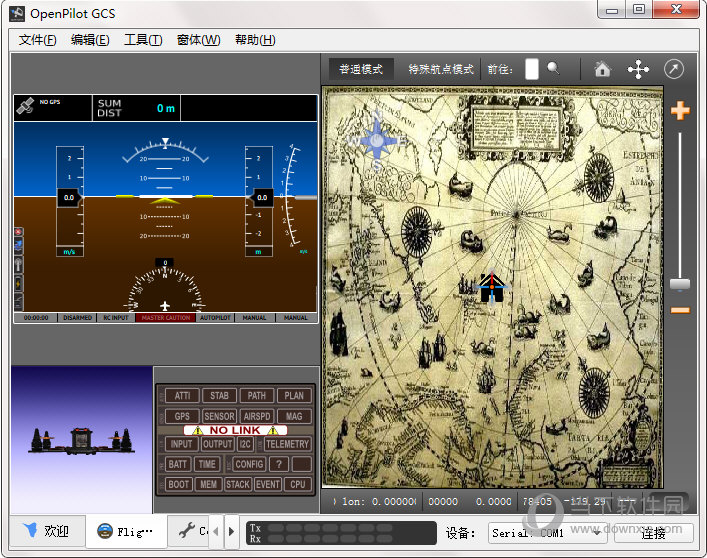Click the four-way move/center map icon
707x558 pixels.
(638, 69)
